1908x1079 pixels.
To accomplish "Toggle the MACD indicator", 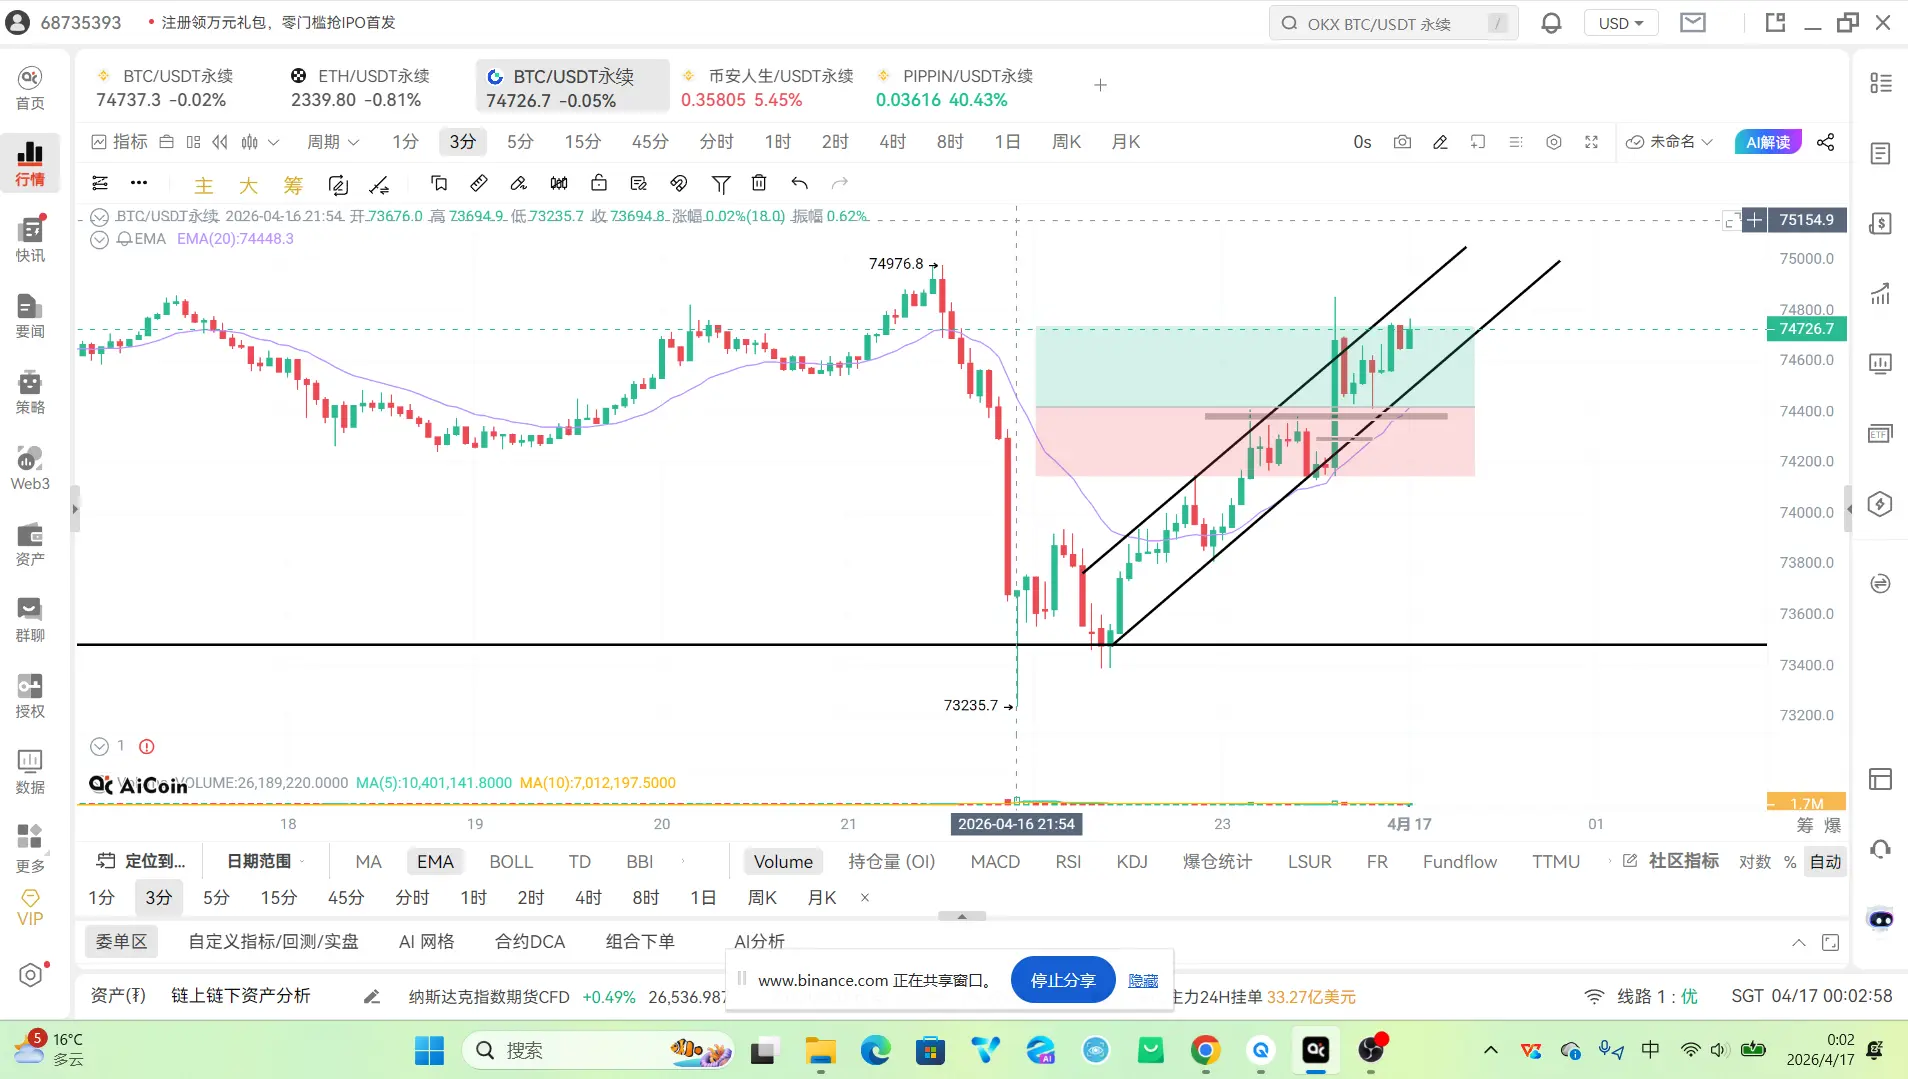I will pyautogui.click(x=995, y=862).
